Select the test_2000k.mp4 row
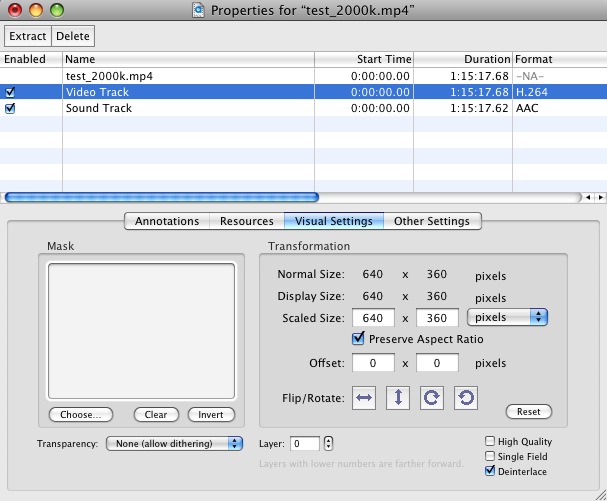This screenshot has height=501, width=607. 304,76
